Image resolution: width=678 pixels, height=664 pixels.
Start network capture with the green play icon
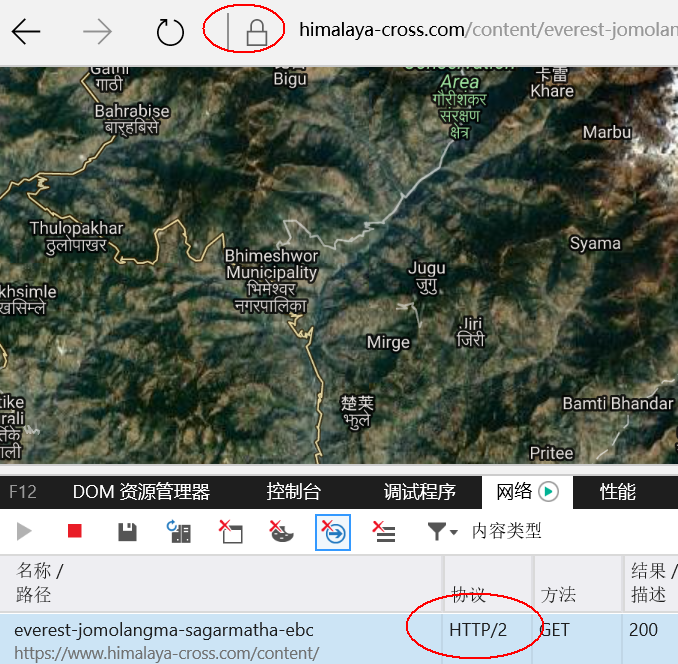pyautogui.click(x=548, y=492)
